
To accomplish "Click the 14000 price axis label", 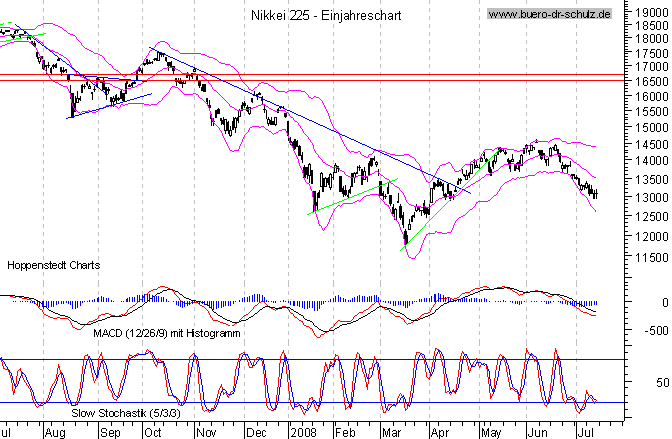I will (x=652, y=161).
